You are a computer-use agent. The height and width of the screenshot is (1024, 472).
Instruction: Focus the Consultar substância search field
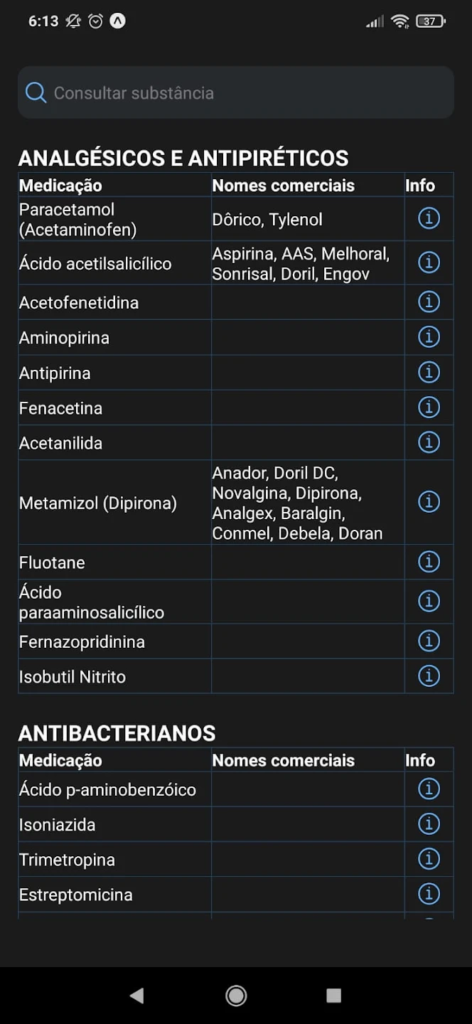tap(236, 93)
